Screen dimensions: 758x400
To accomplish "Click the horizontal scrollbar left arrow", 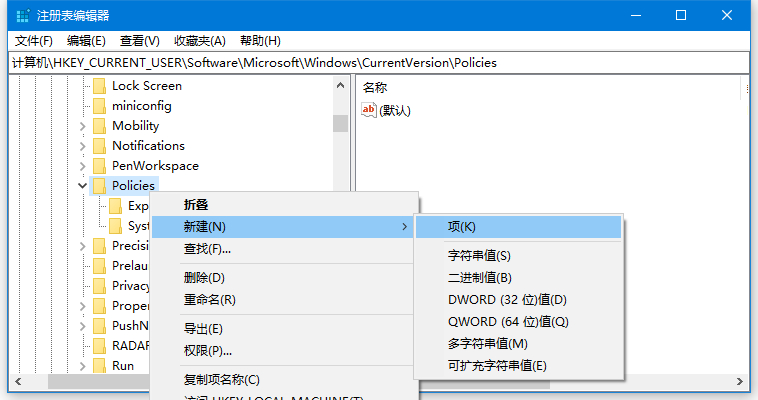I will tap(18, 381).
